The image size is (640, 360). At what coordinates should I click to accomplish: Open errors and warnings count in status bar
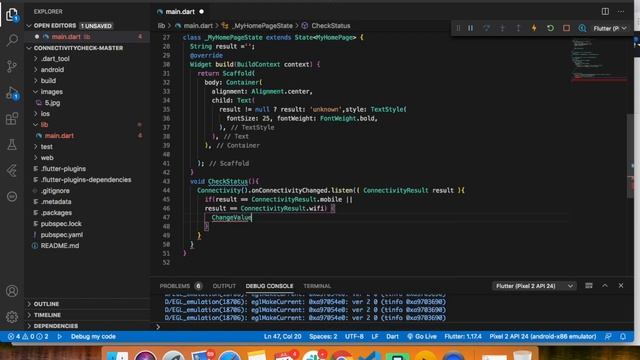click(28, 336)
